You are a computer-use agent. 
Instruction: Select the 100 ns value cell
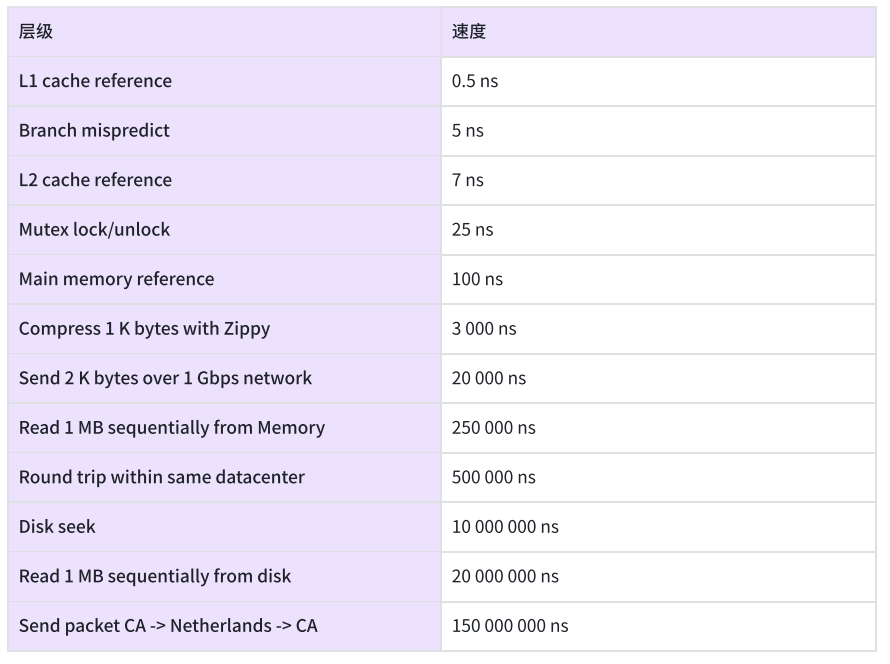[x=658, y=279]
